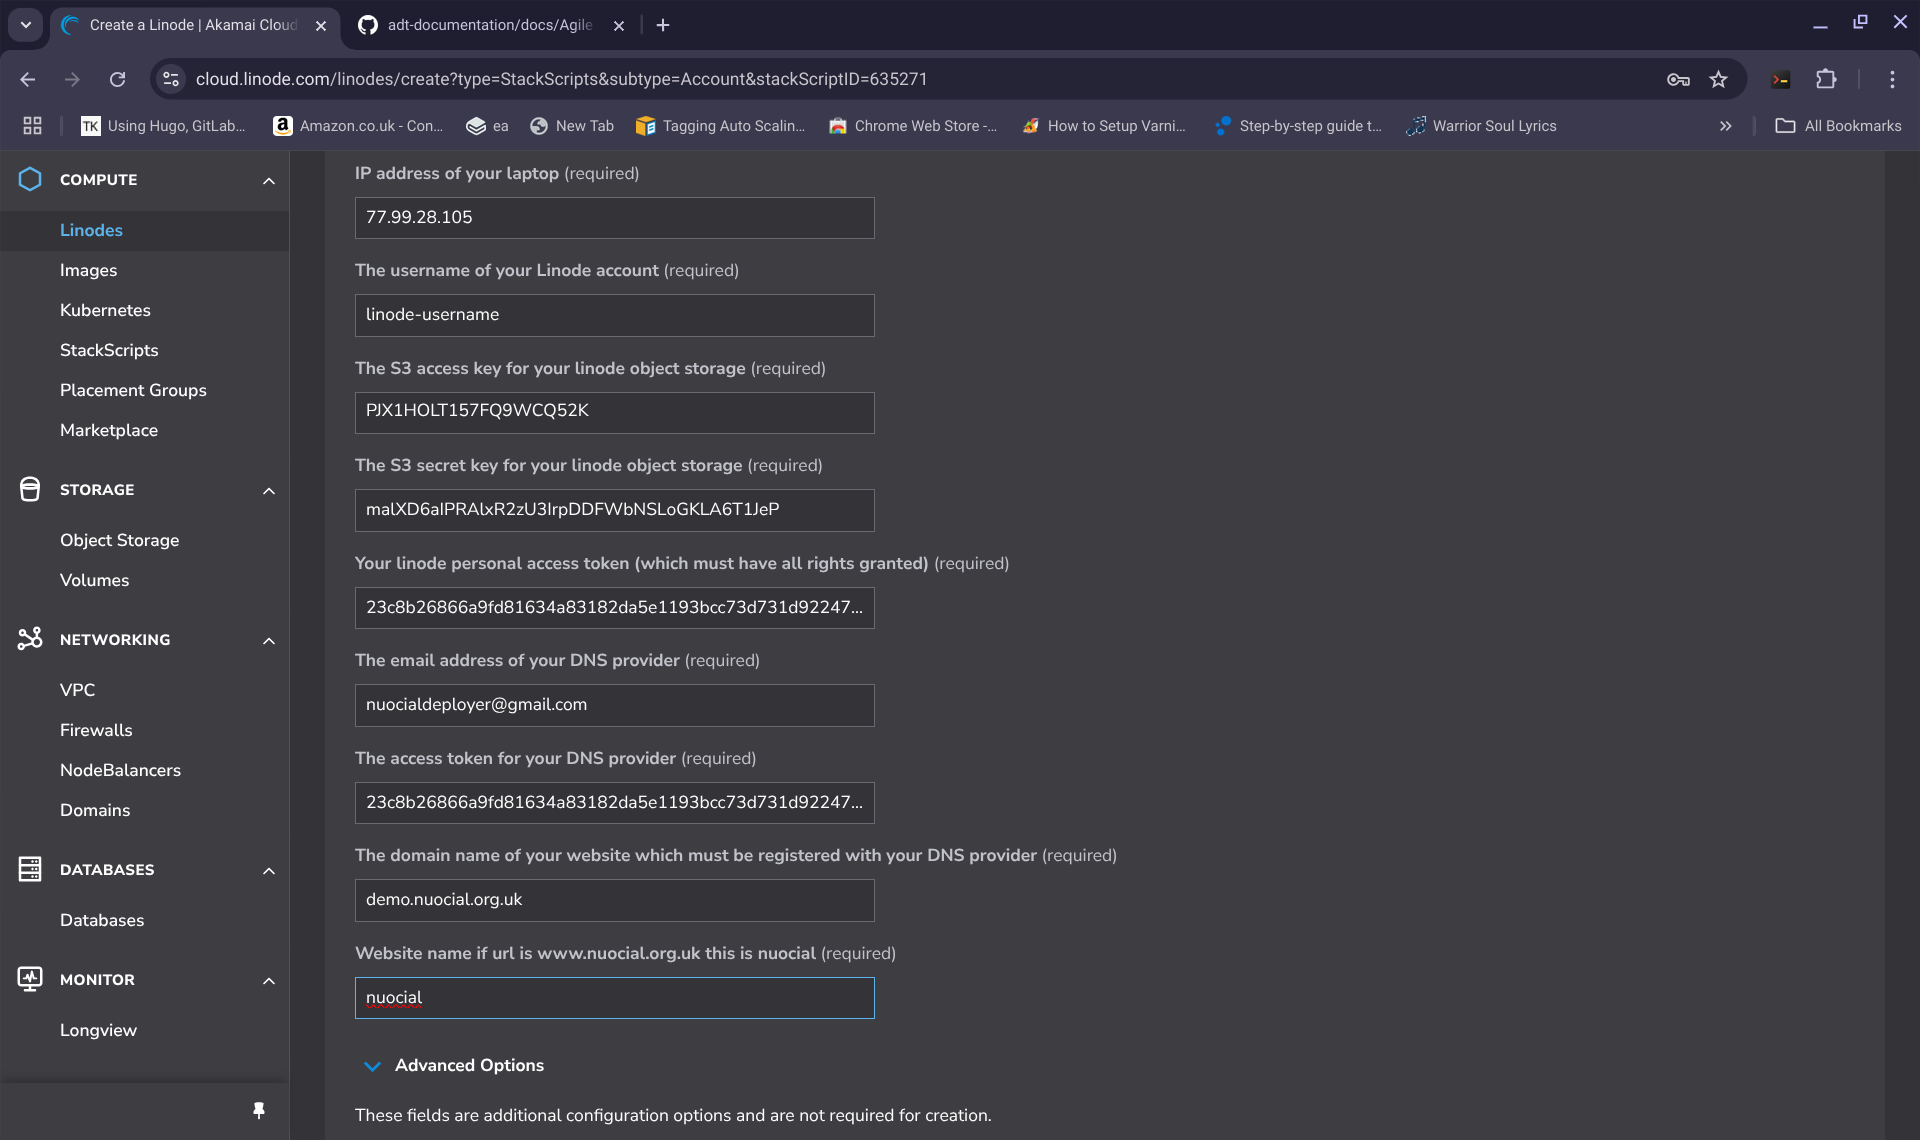The image size is (1920, 1140).
Task: Pin the side menu with pin icon
Action: coord(259,1110)
